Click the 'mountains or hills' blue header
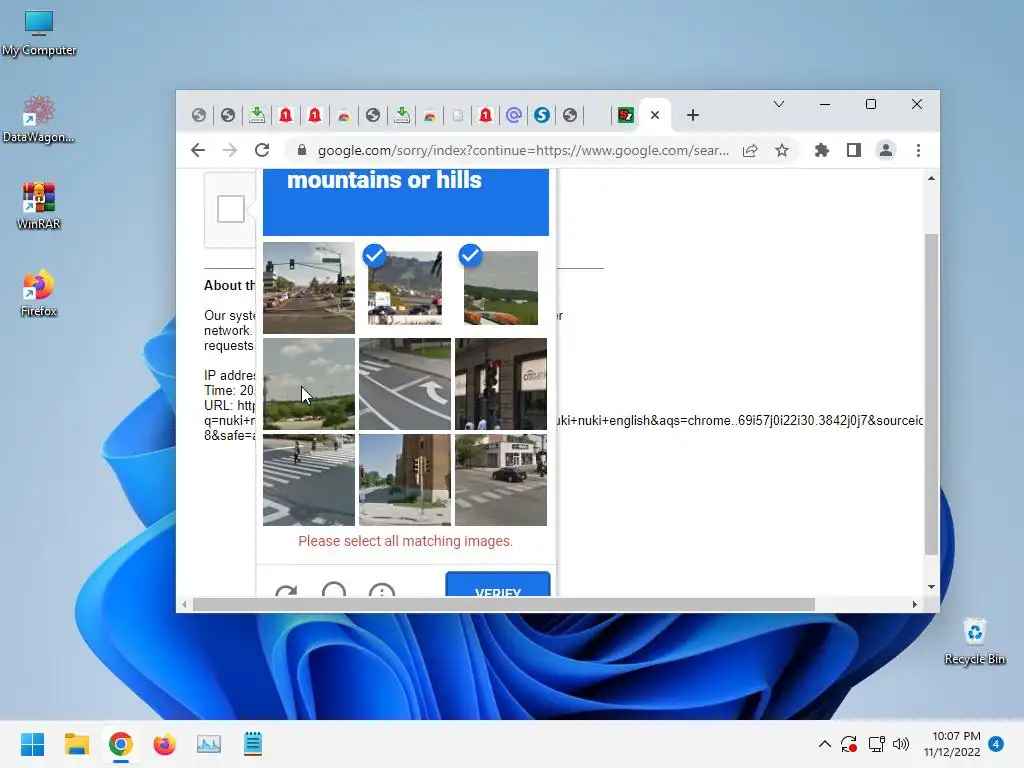Viewport: 1024px width, 768px height. tap(406, 202)
